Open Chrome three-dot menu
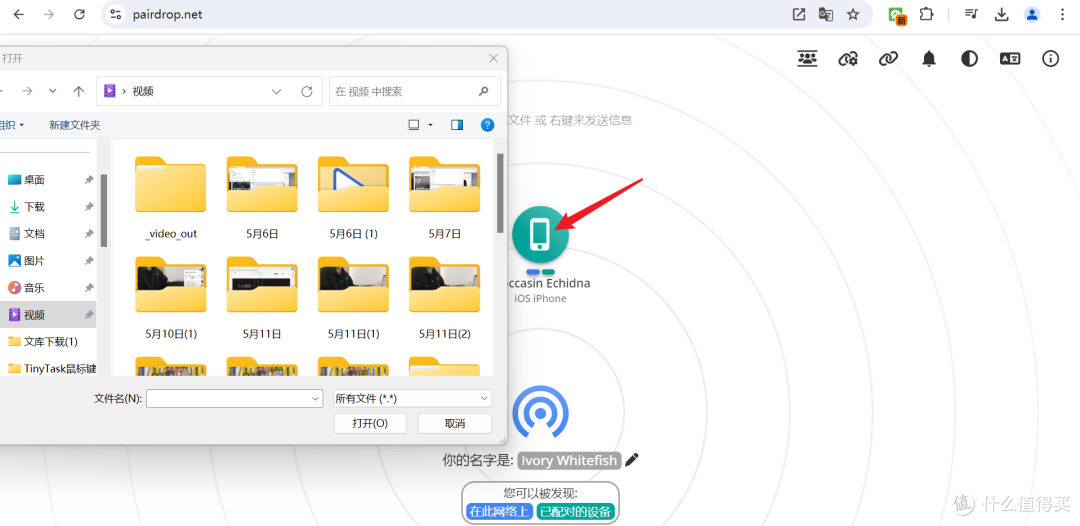Image resolution: width=1080 pixels, height=526 pixels. tap(1061, 14)
